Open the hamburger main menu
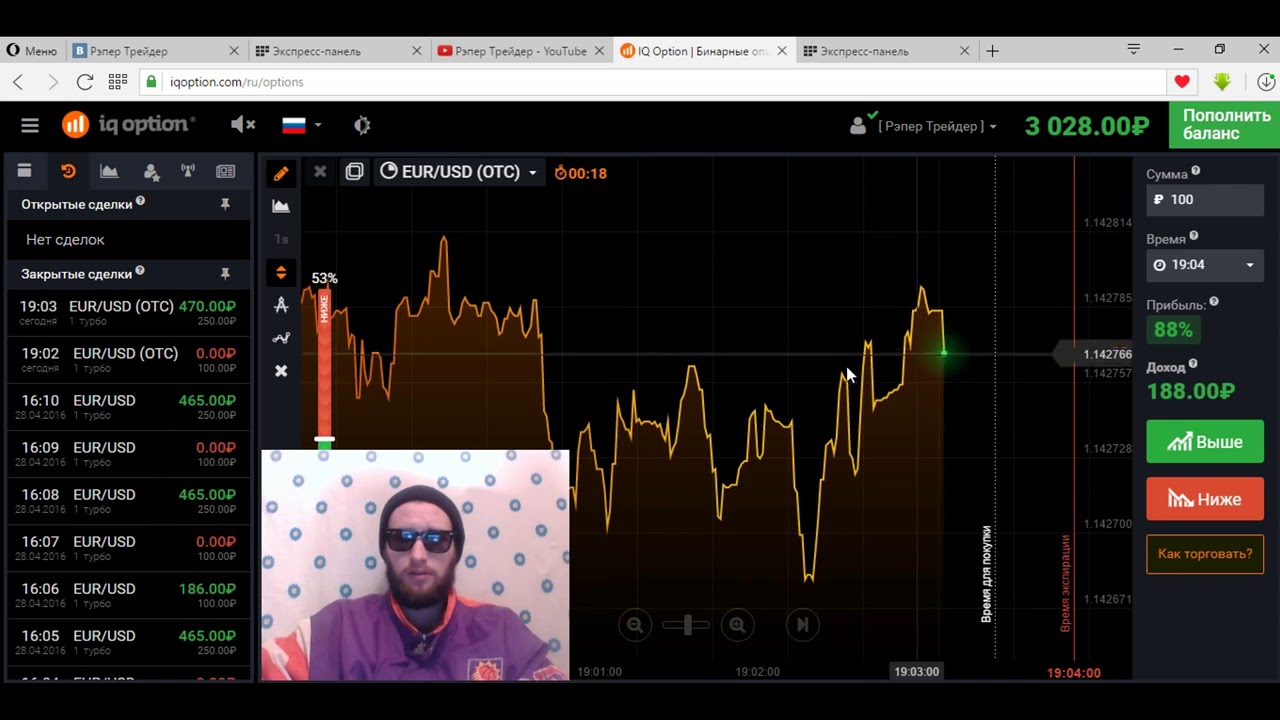Viewport: 1280px width, 720px height. coord(30,125)
